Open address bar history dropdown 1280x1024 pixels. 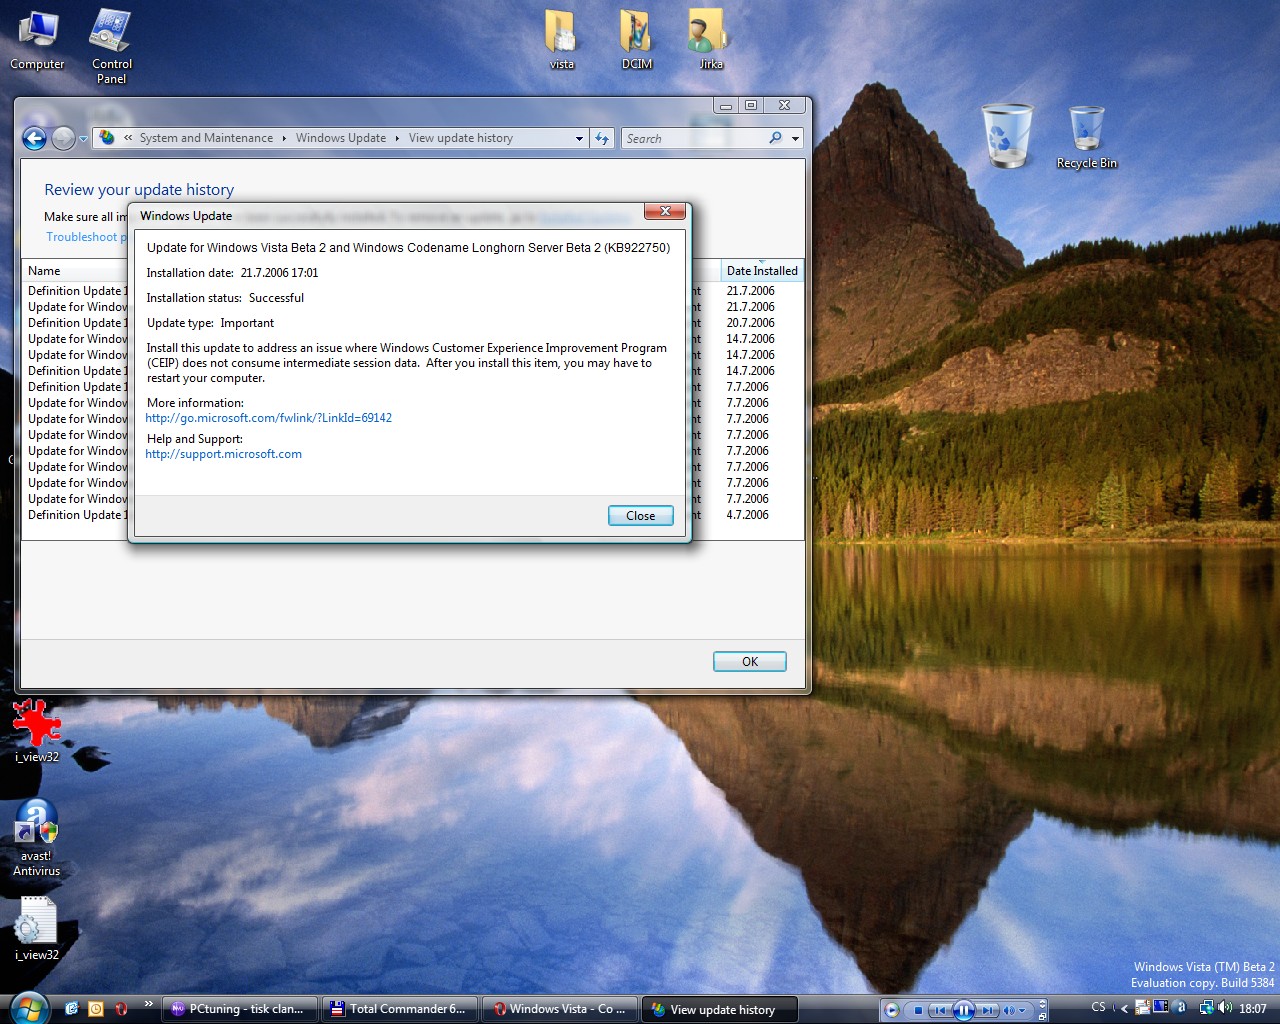[x=579, y=139]
